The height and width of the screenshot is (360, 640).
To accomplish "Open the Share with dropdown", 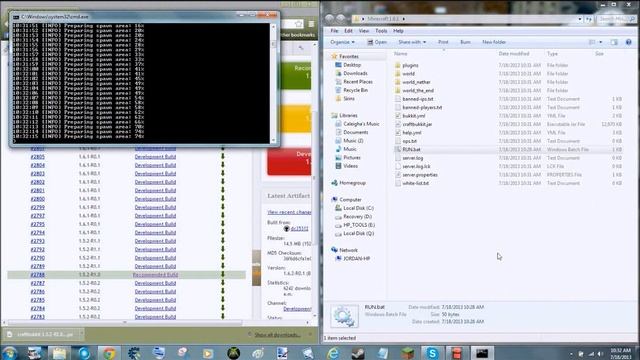I will point(412,42).
